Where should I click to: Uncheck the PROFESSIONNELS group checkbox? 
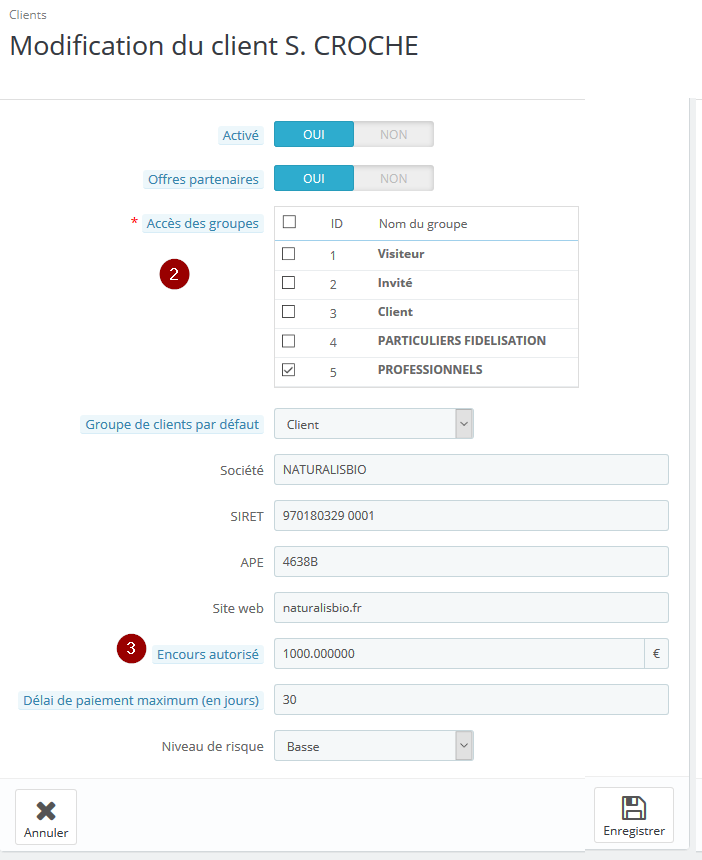pyautogui.click(x=288, y=370)
